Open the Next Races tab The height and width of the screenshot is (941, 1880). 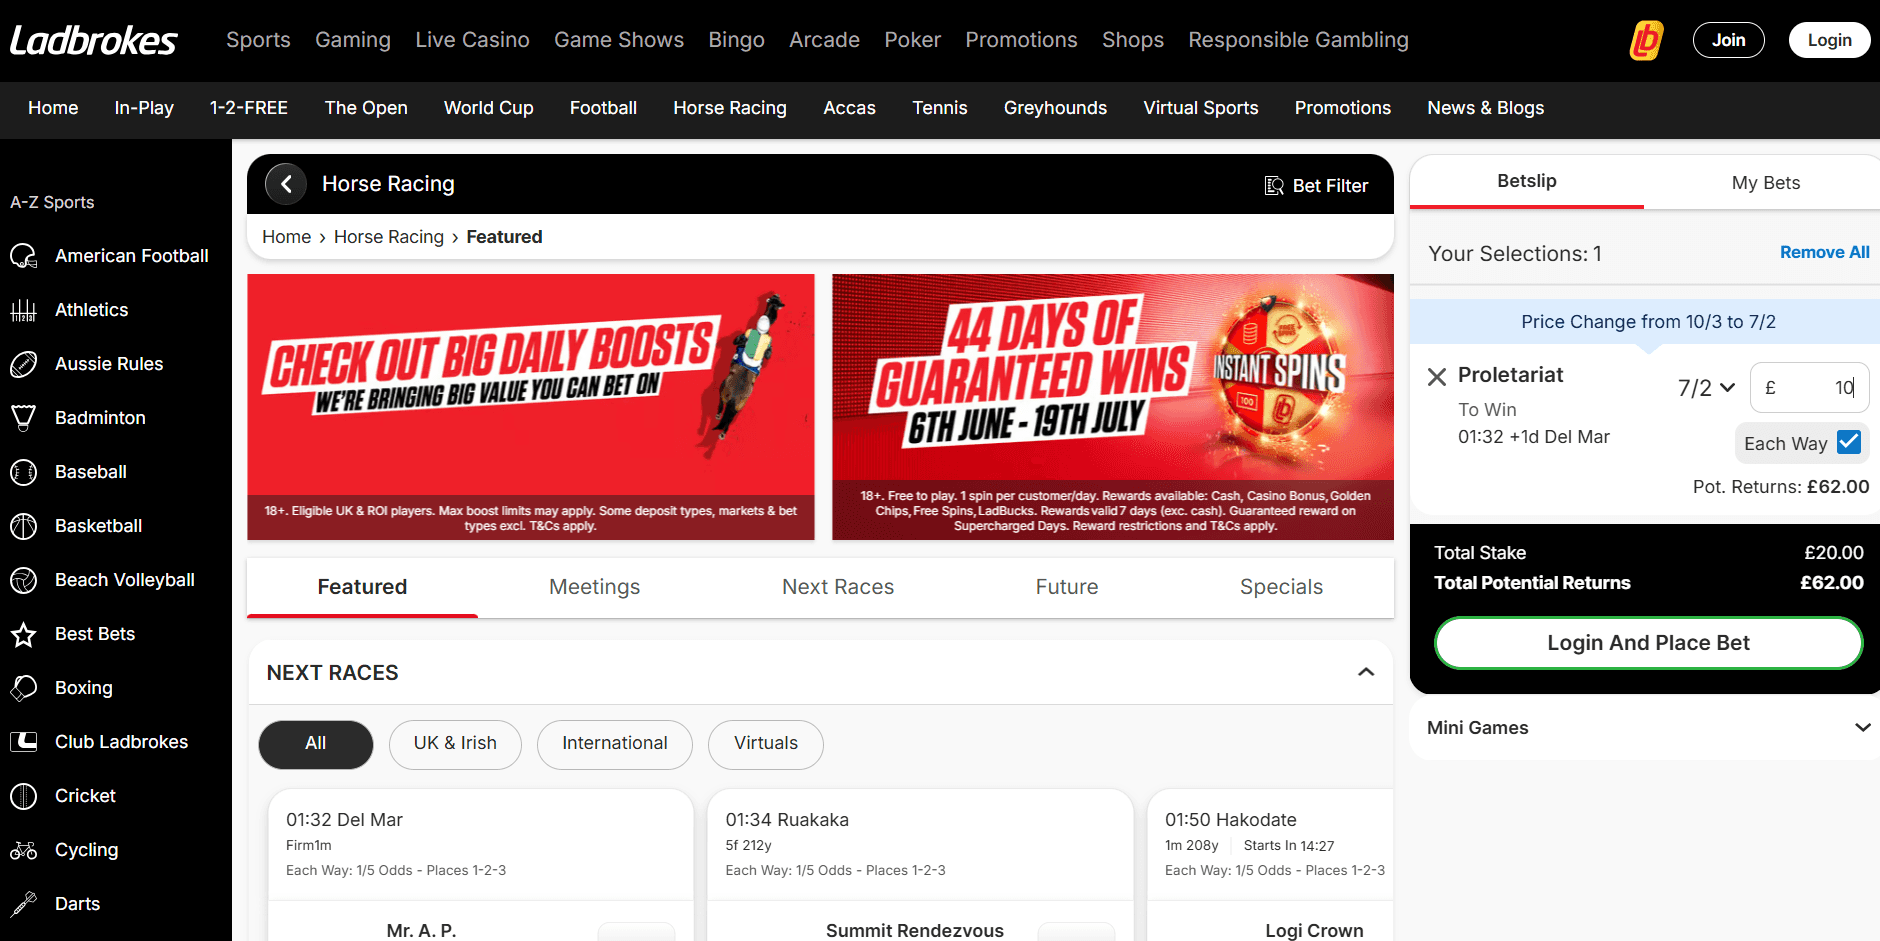[x=838, y=587]
